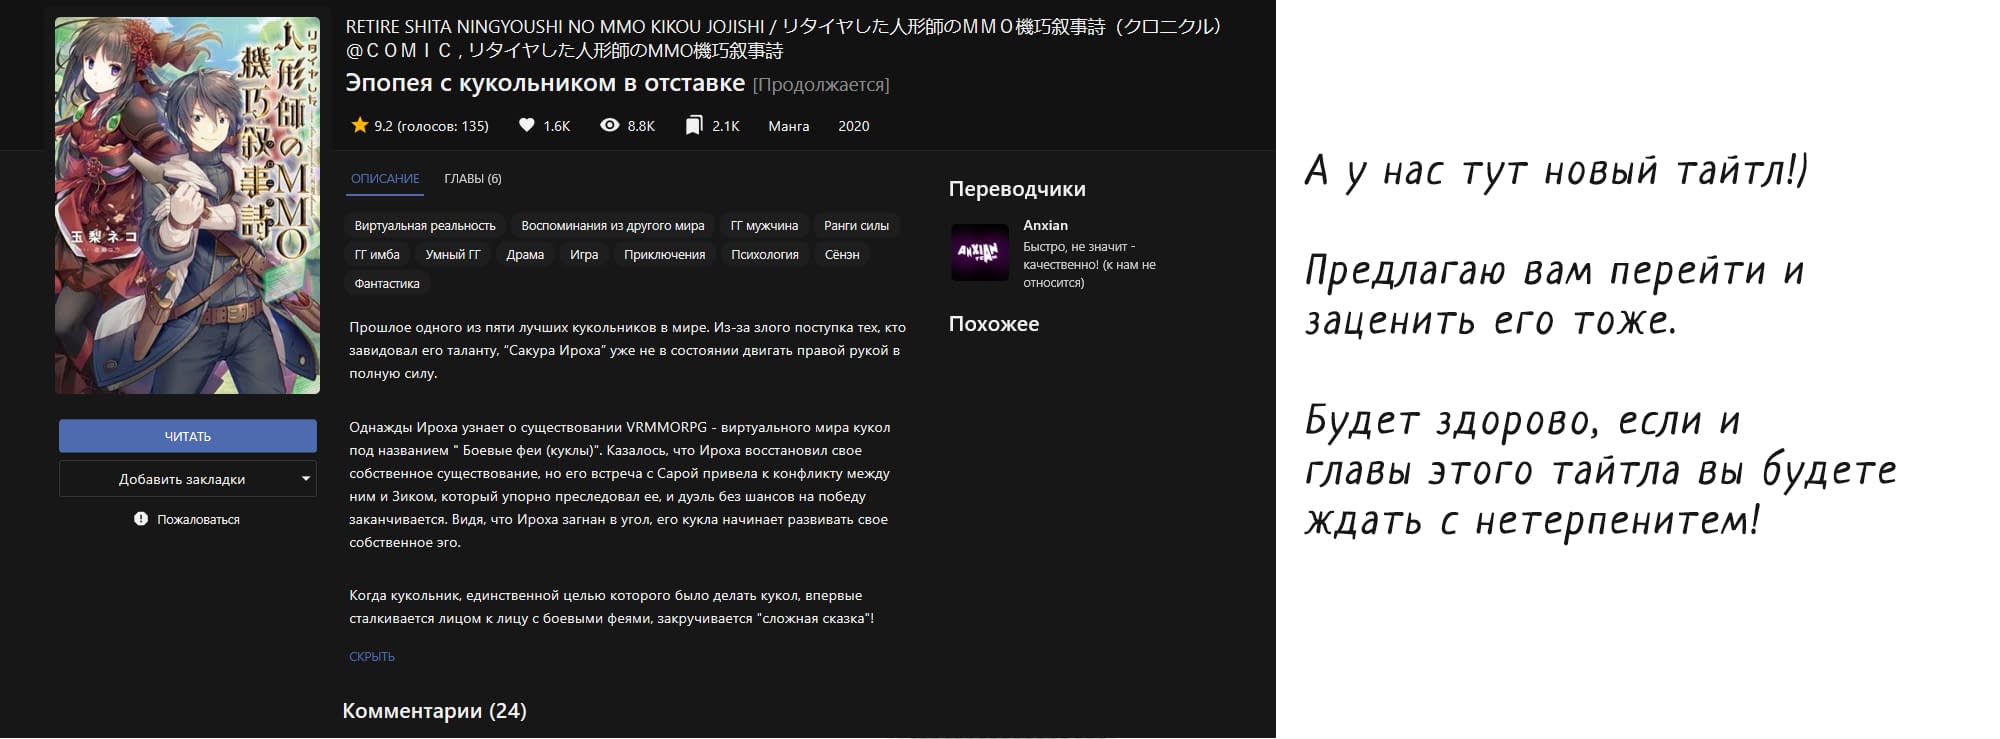The image size is (2000, 739).
Task: Click the Манга type label
Action: click(x=788, y=126)
